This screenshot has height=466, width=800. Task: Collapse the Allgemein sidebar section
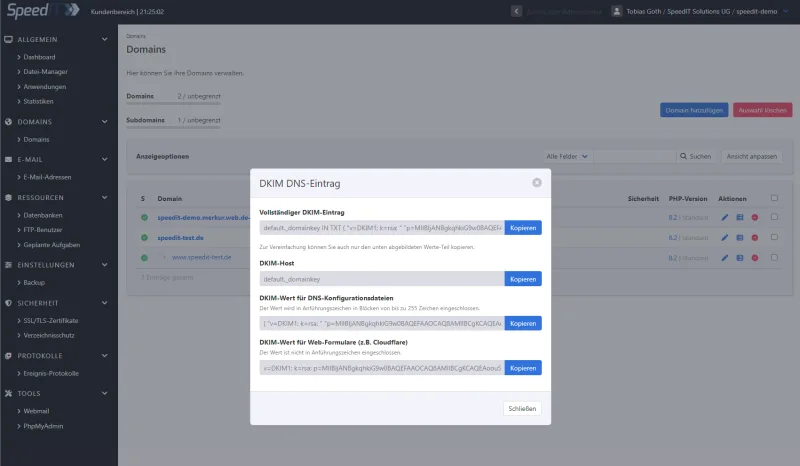point(105,39)
